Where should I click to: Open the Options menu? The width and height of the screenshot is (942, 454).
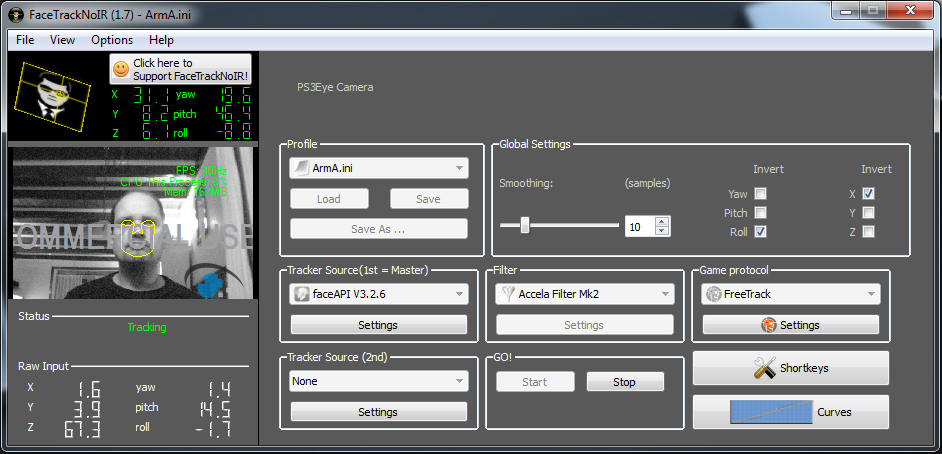(x=112, y=40)
